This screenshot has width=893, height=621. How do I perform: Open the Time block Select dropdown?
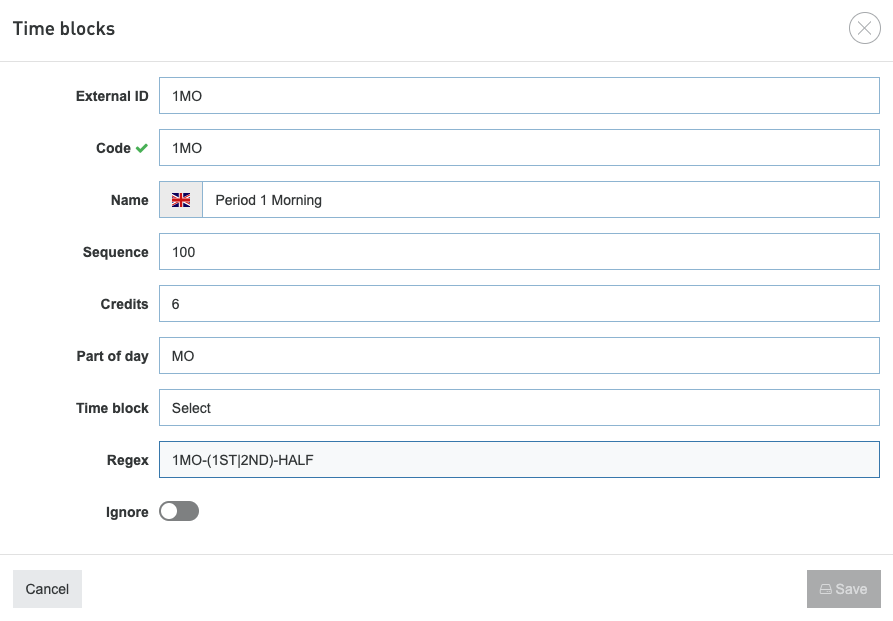519,407
